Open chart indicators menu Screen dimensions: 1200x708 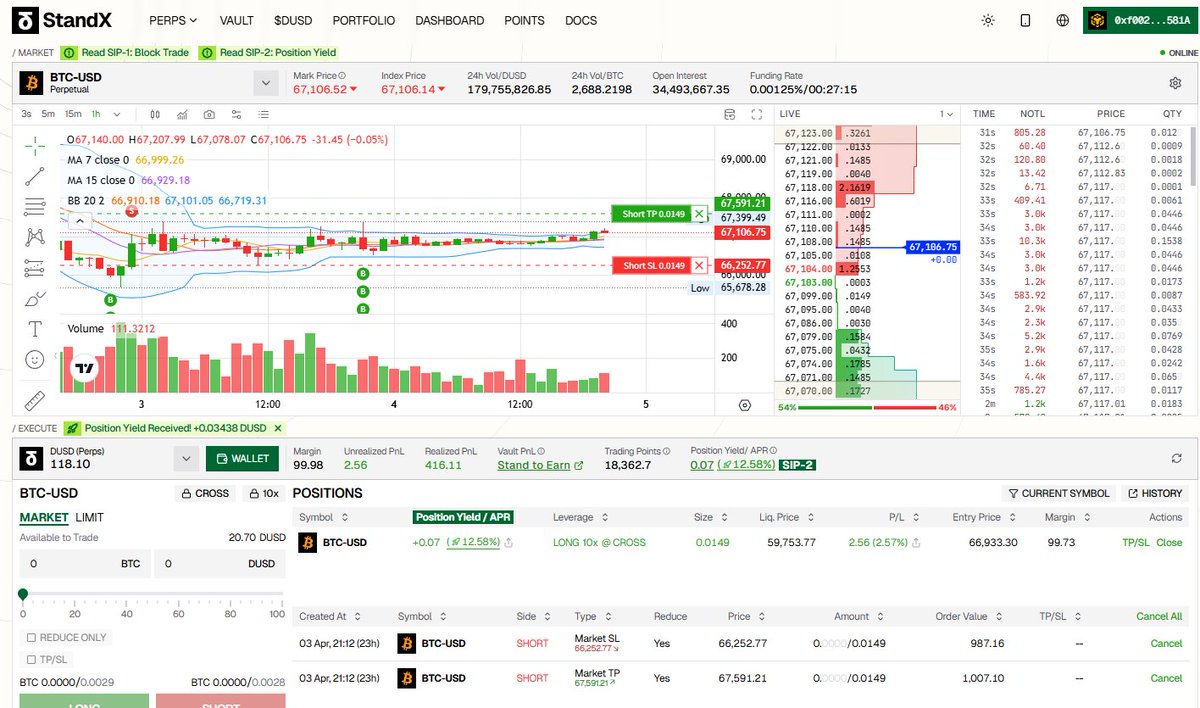point(182,114)
